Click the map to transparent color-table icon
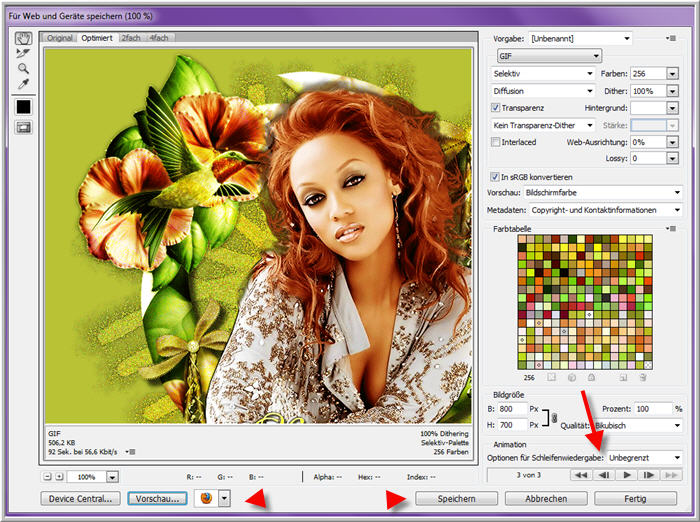Screen dimensions: 700x522 [552, 377]
